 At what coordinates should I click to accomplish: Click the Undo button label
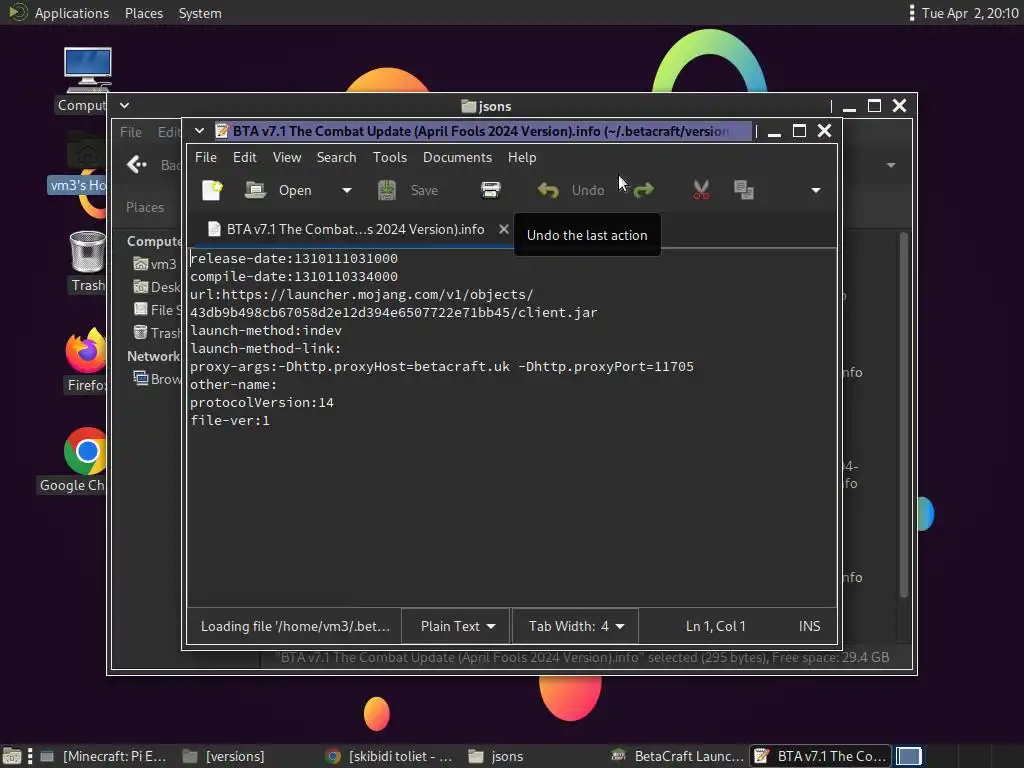pyautogui.click(x=588, y=190)
